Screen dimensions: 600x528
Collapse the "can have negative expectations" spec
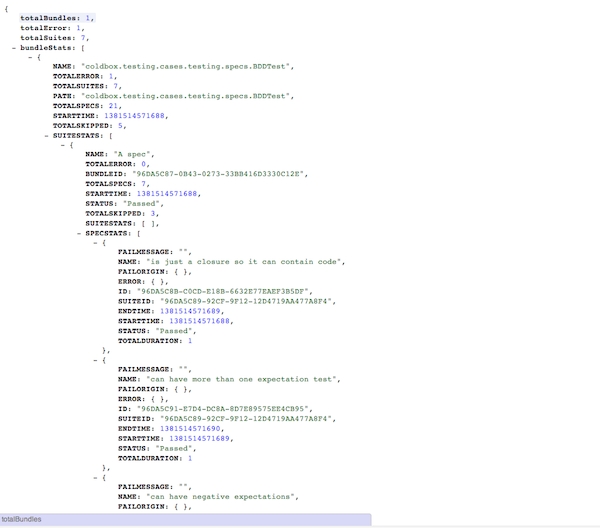pos(95,477)
